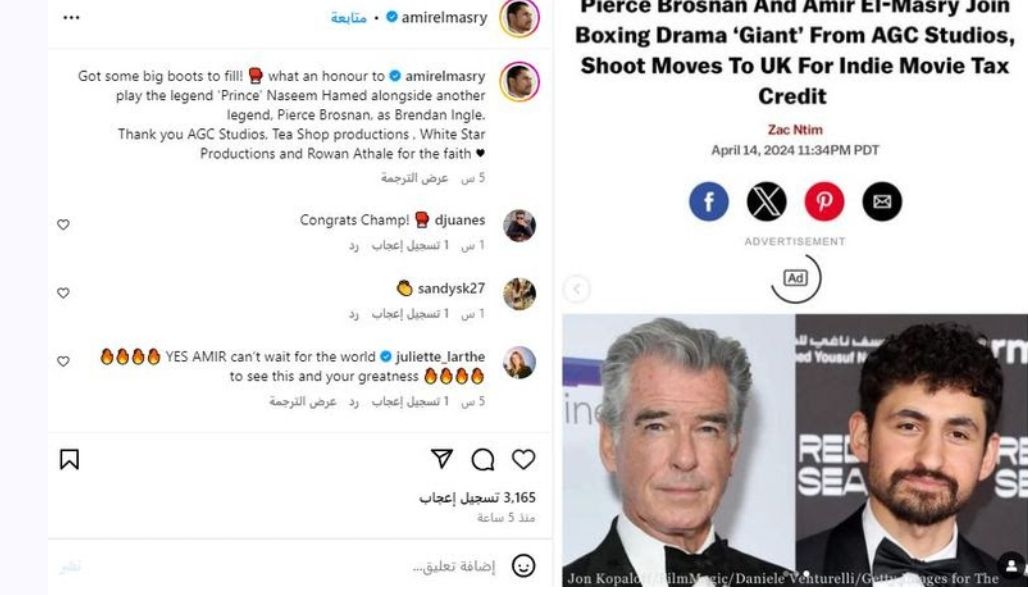Like sandysk27's comment with heart

click(x=63, y=293)
